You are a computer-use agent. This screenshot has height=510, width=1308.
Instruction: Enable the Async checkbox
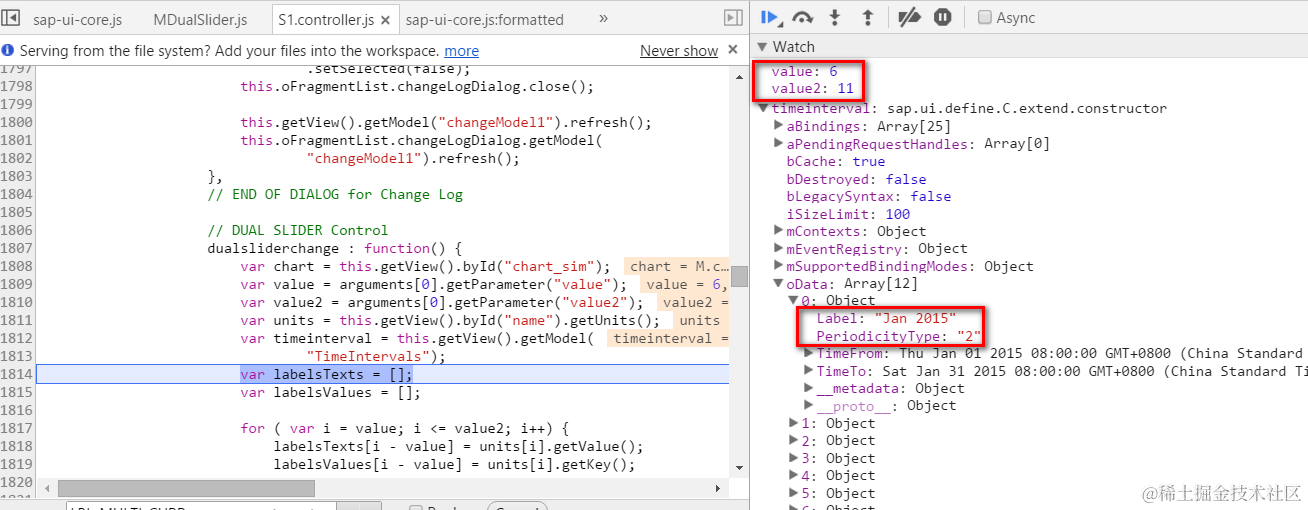(985, 18)
